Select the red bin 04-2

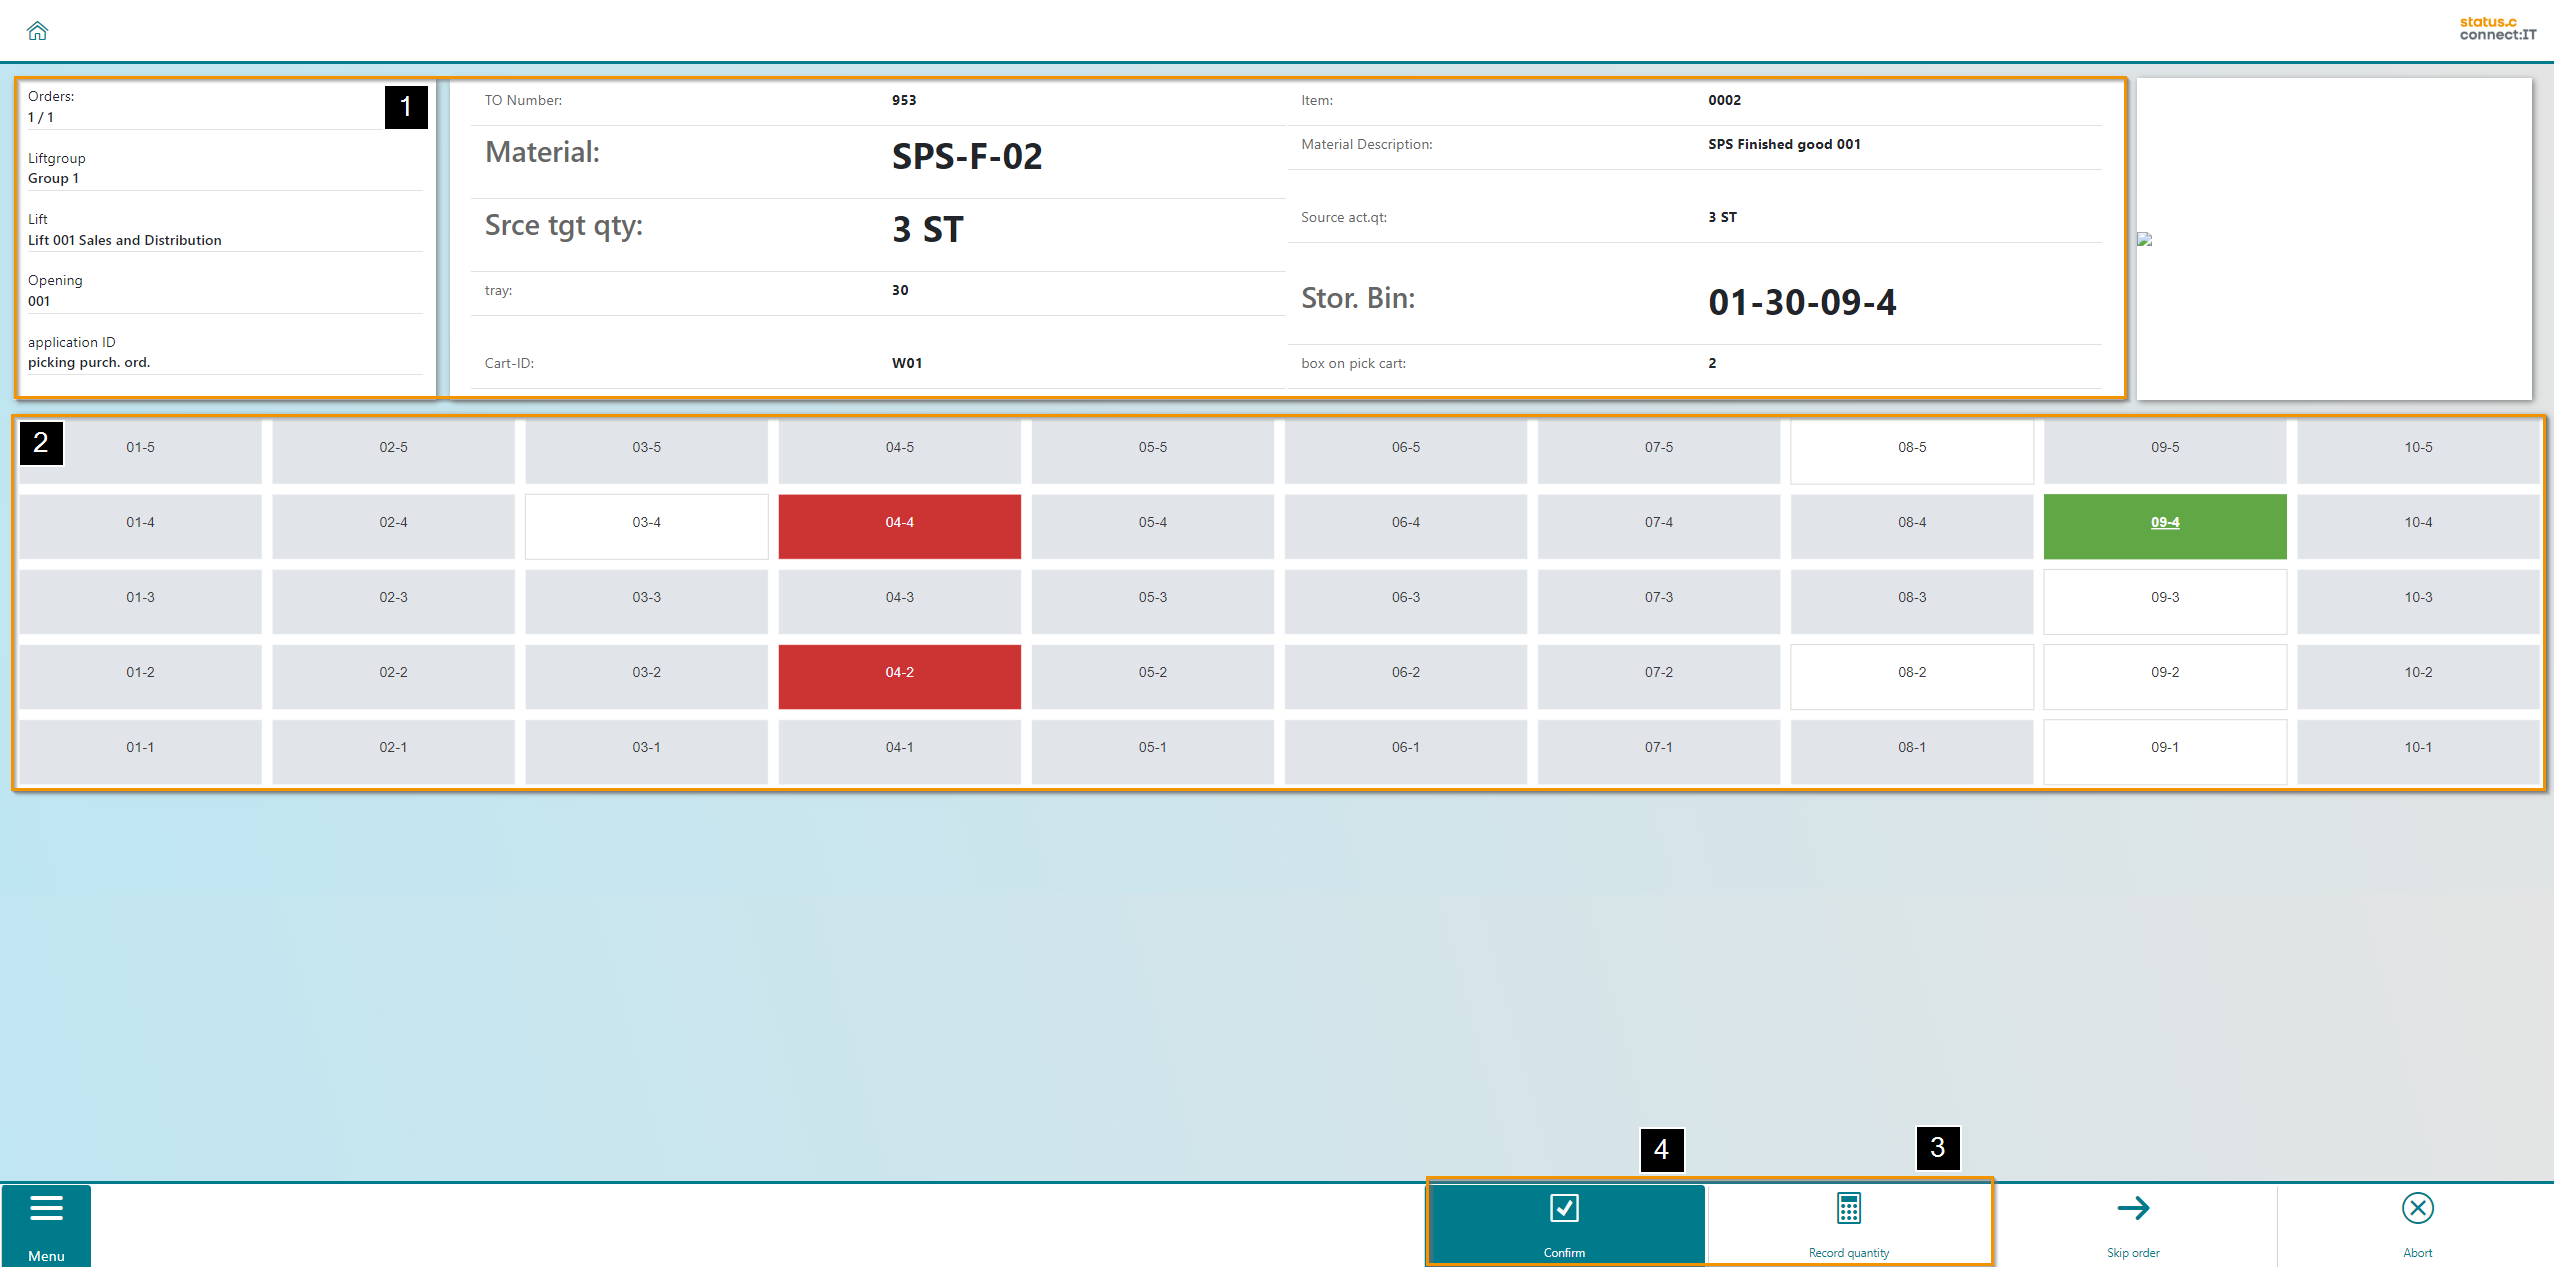coord(899,673)
